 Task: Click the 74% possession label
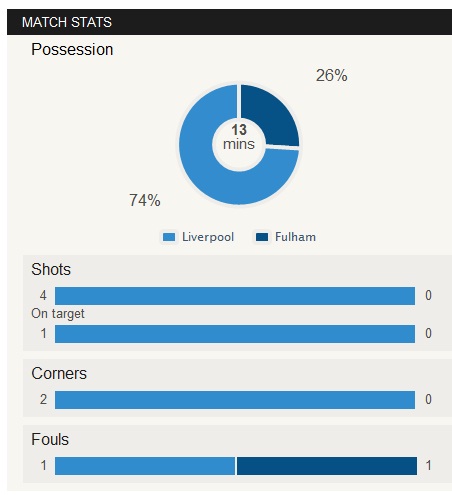pyautogui.click(x=145, y=200)
